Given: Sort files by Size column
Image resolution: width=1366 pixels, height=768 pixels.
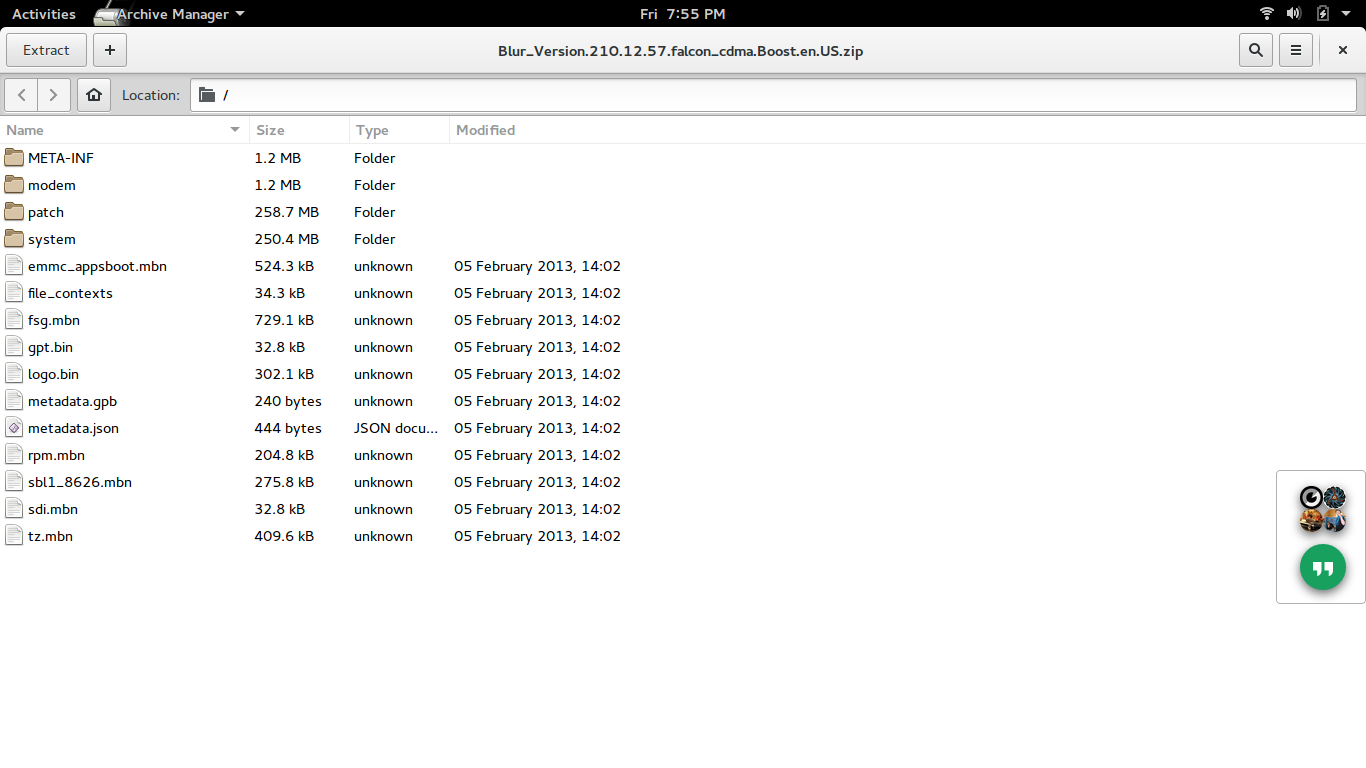Looking at the screenshot, I should pyautogui.click(x=298, y=130).
